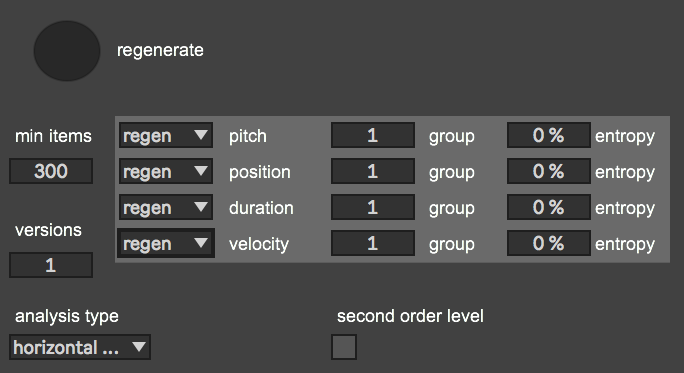Open the position regen dropdown
The image size is (684, 373).
click(166, 171)
